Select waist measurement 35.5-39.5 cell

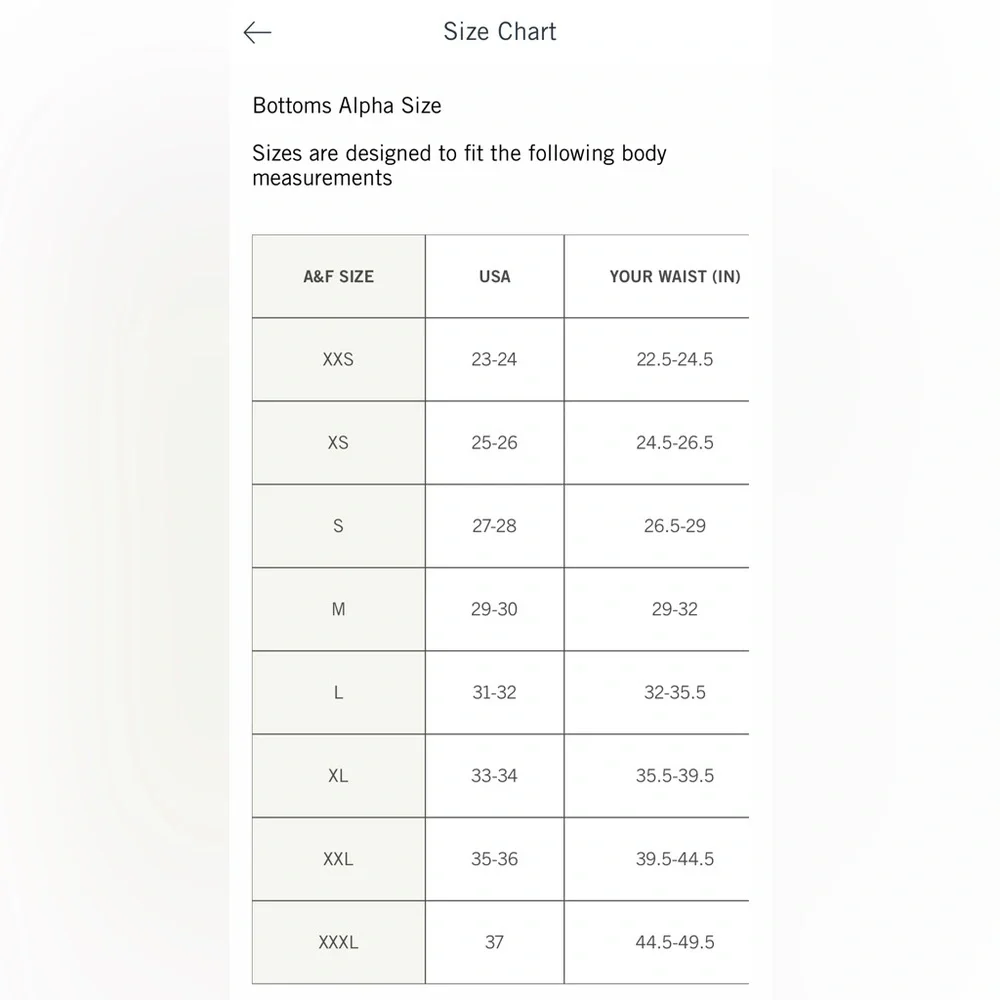pos(657,776)
